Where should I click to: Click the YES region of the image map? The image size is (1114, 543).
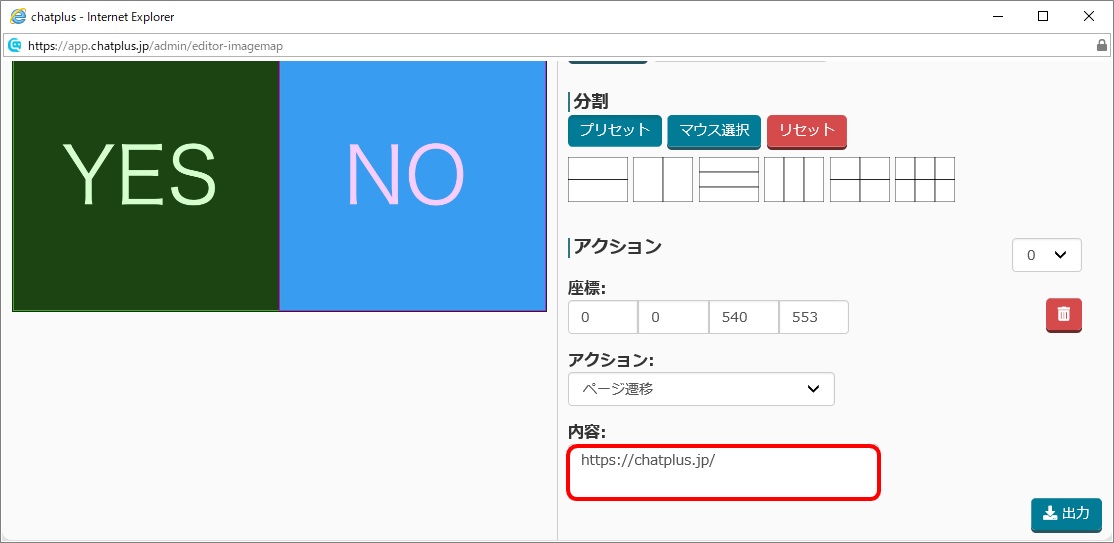[x=146, y=185]
